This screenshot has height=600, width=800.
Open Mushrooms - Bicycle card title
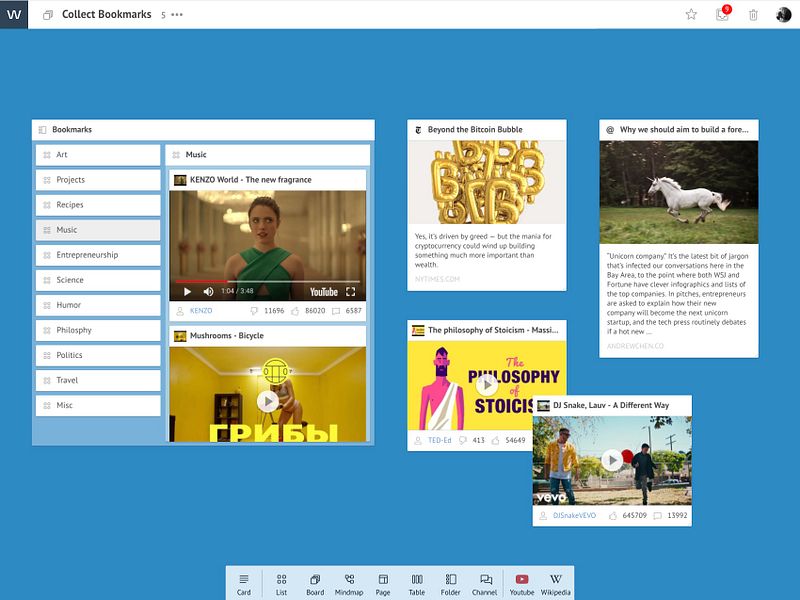pos(227,336)
